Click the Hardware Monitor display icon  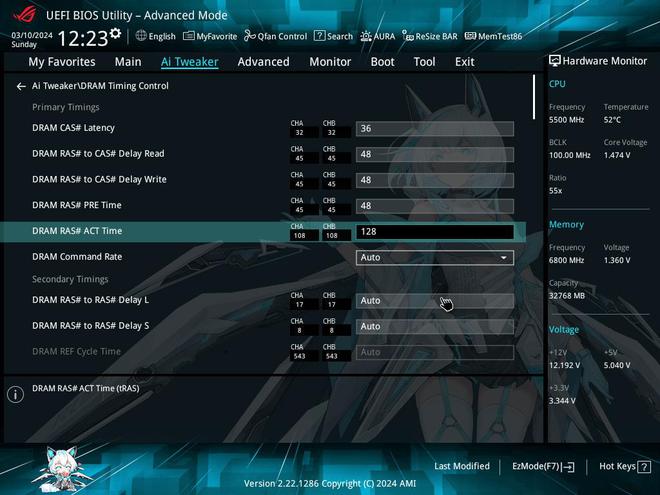[555, 61]
